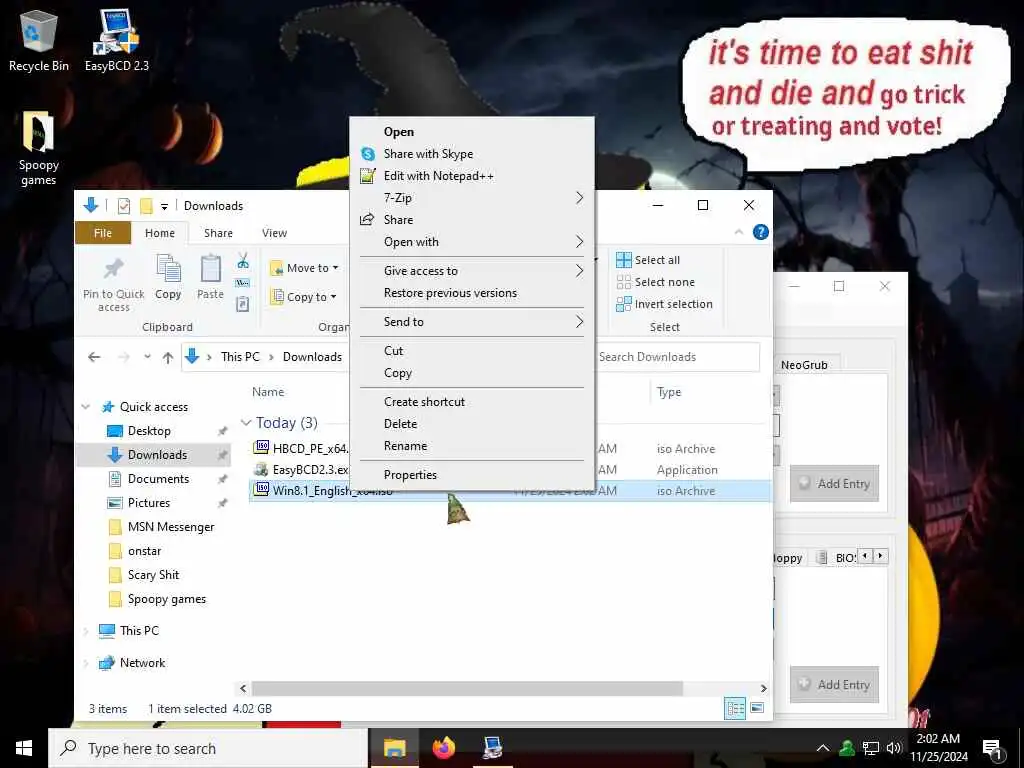Screen dimensions: 1024x768
Task: Switch to Details view icon in status bar
Action: (x=735, y=709)
